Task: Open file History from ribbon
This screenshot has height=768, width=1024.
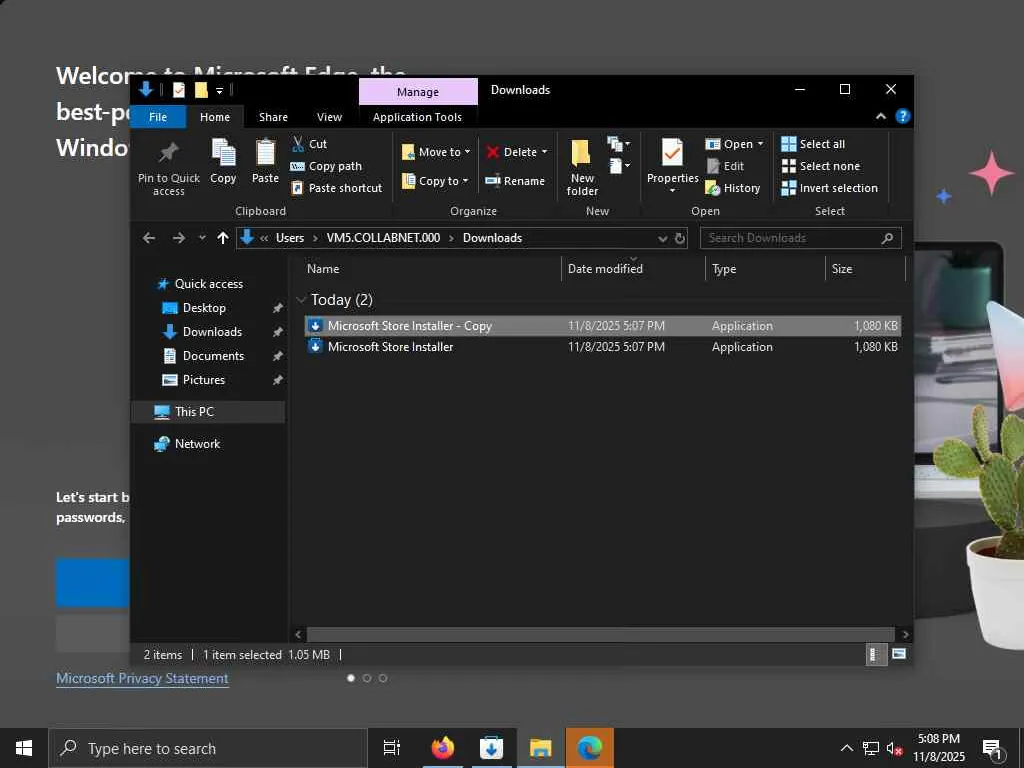Action: tap(733, 188)
